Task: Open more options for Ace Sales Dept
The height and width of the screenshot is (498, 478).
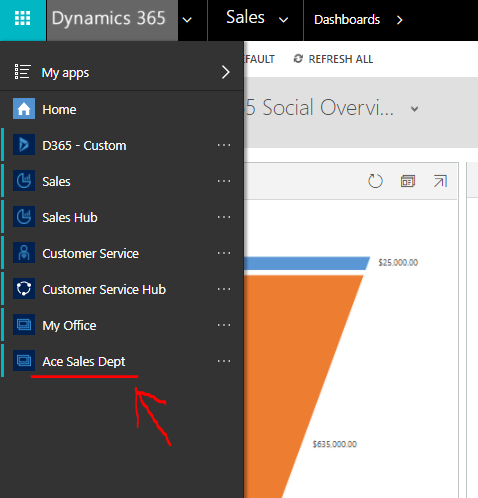Action: click(224, 361)
